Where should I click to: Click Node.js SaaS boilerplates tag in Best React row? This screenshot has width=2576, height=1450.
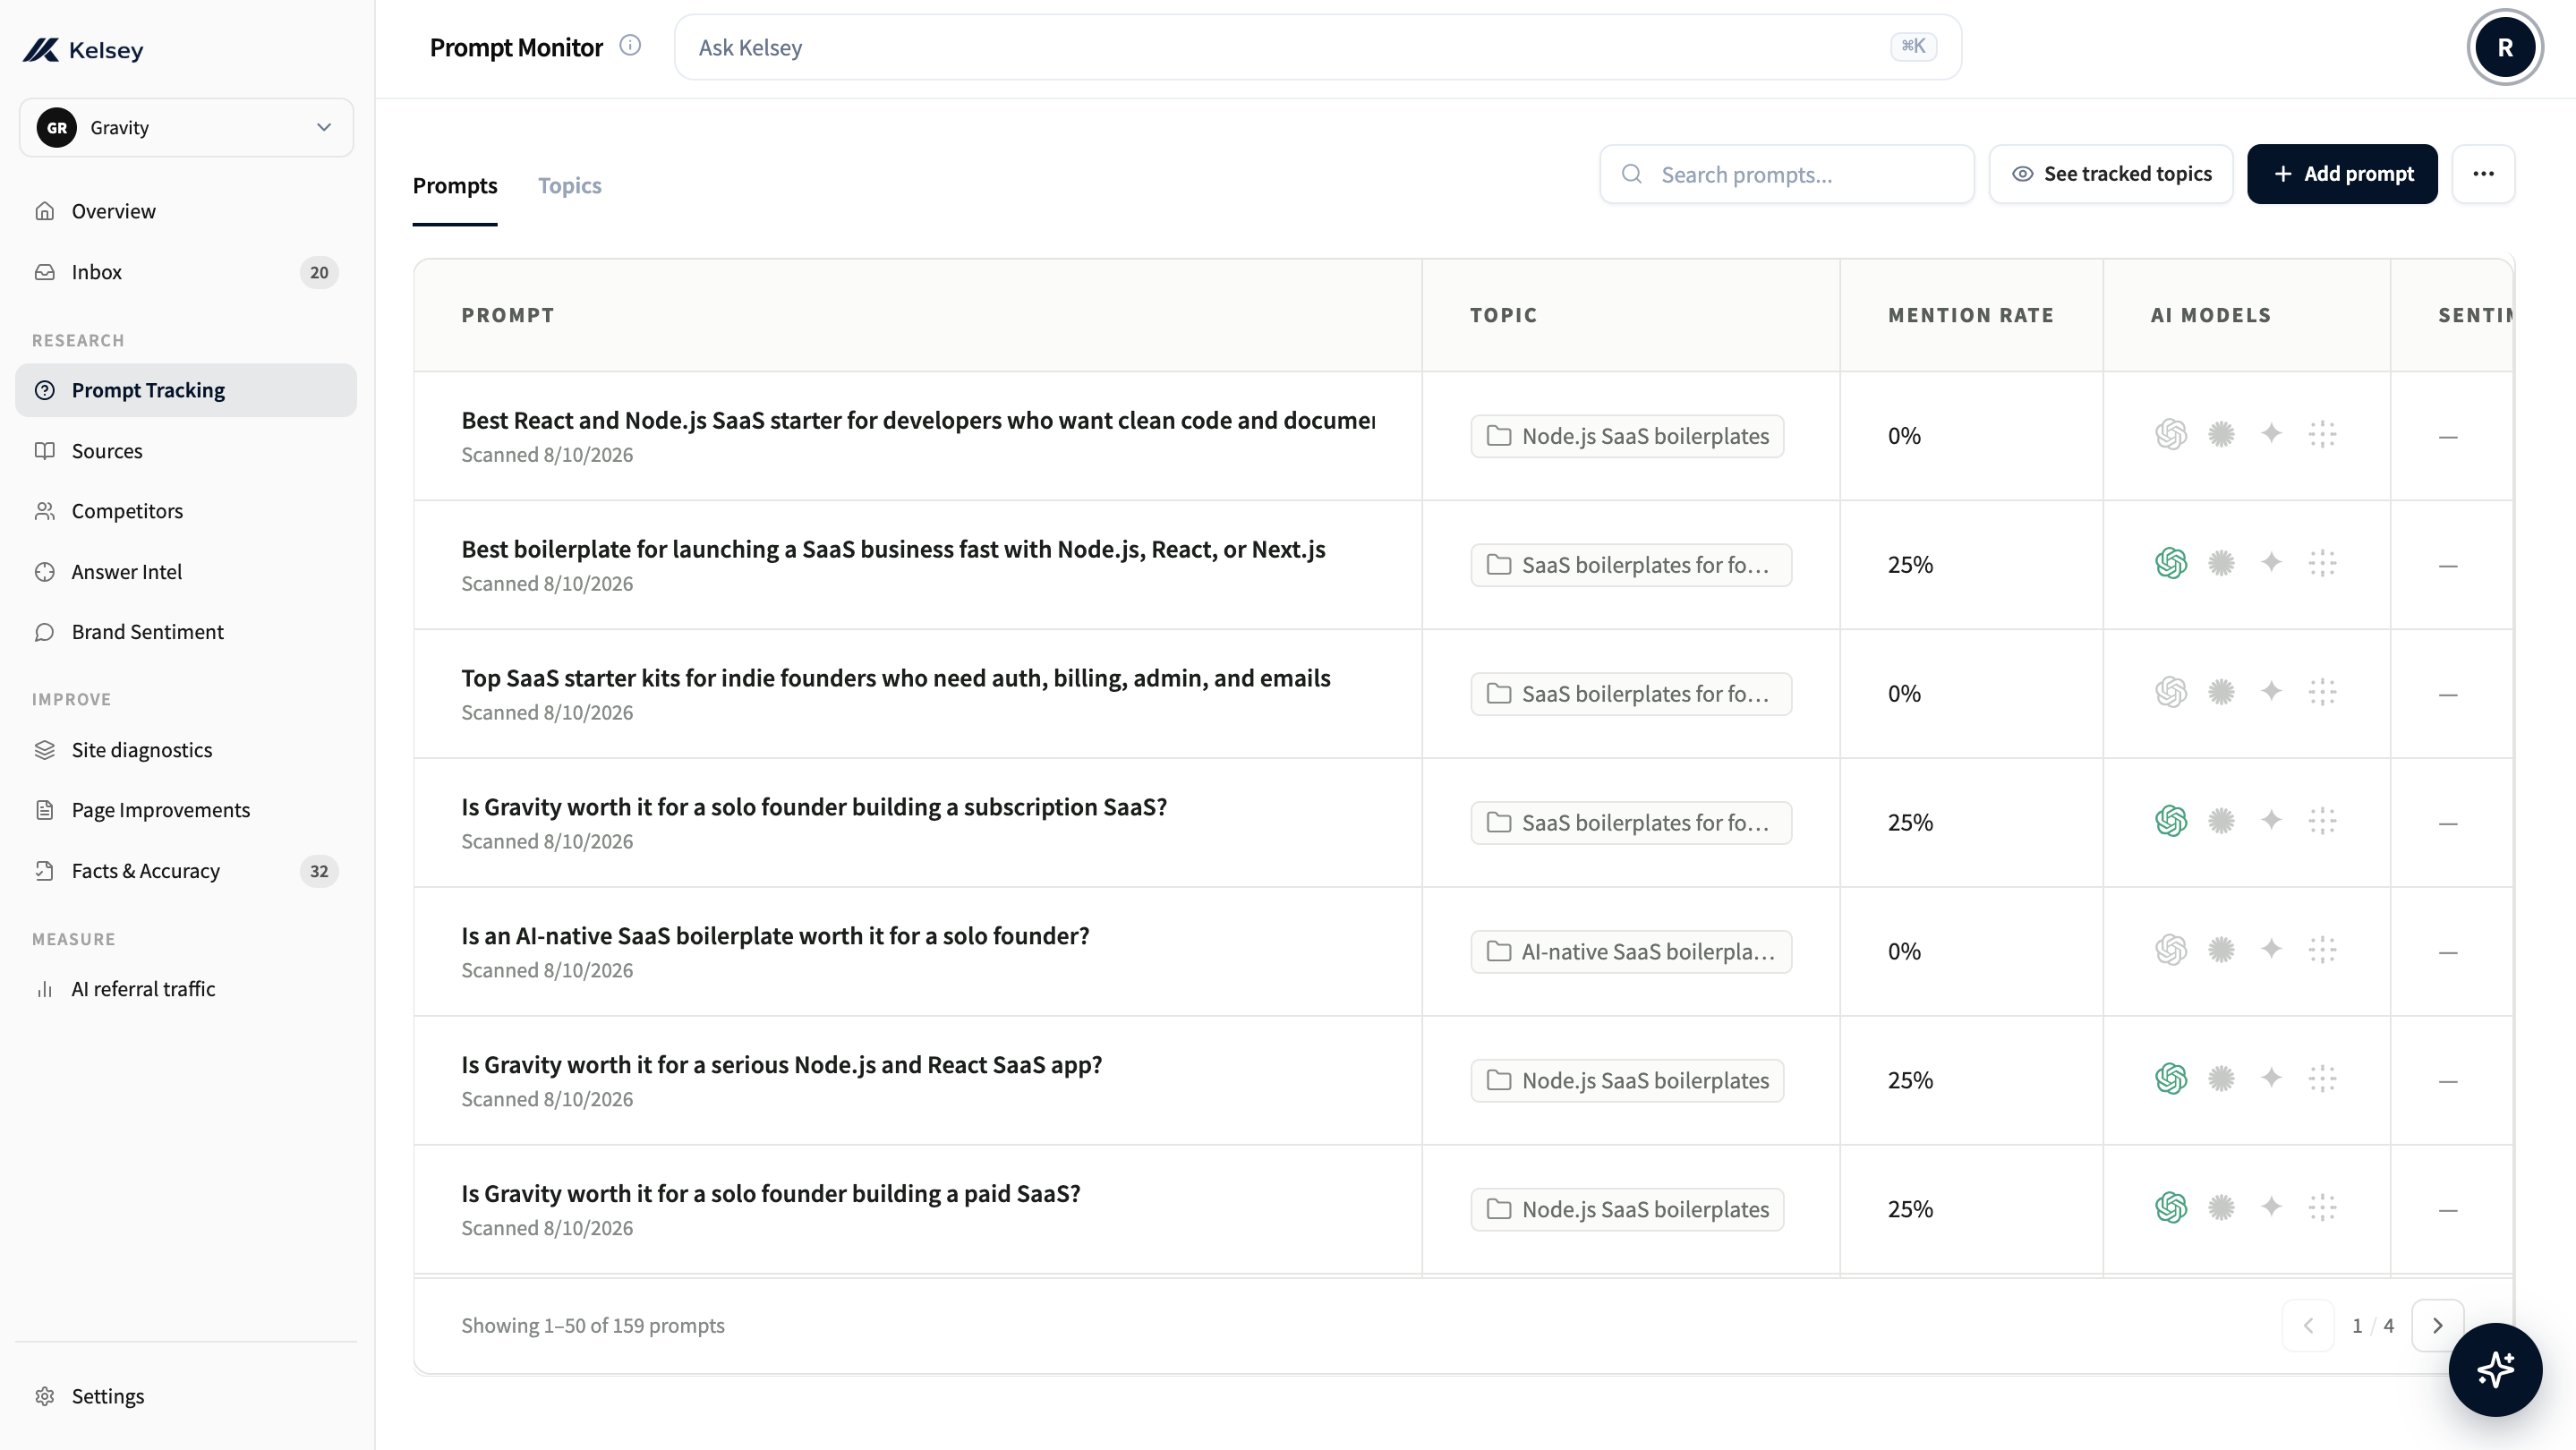point(1627,436)
